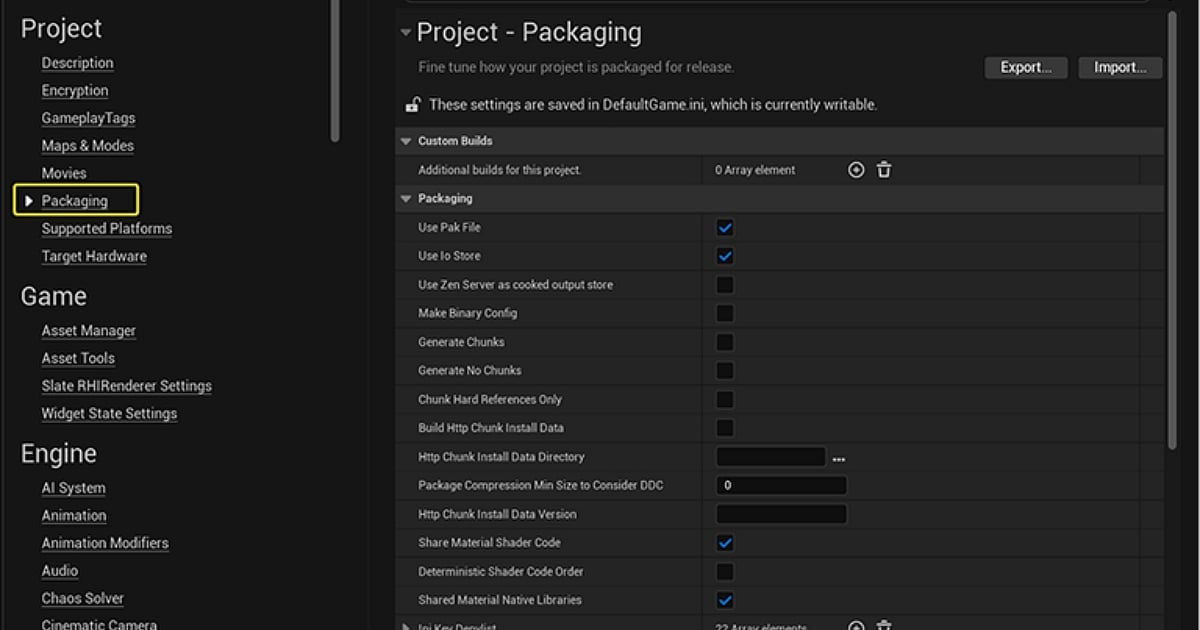This screenshot has height=630, width=1200.
Task: Remove all Additional builds array elements
Action: click(884, 170)
